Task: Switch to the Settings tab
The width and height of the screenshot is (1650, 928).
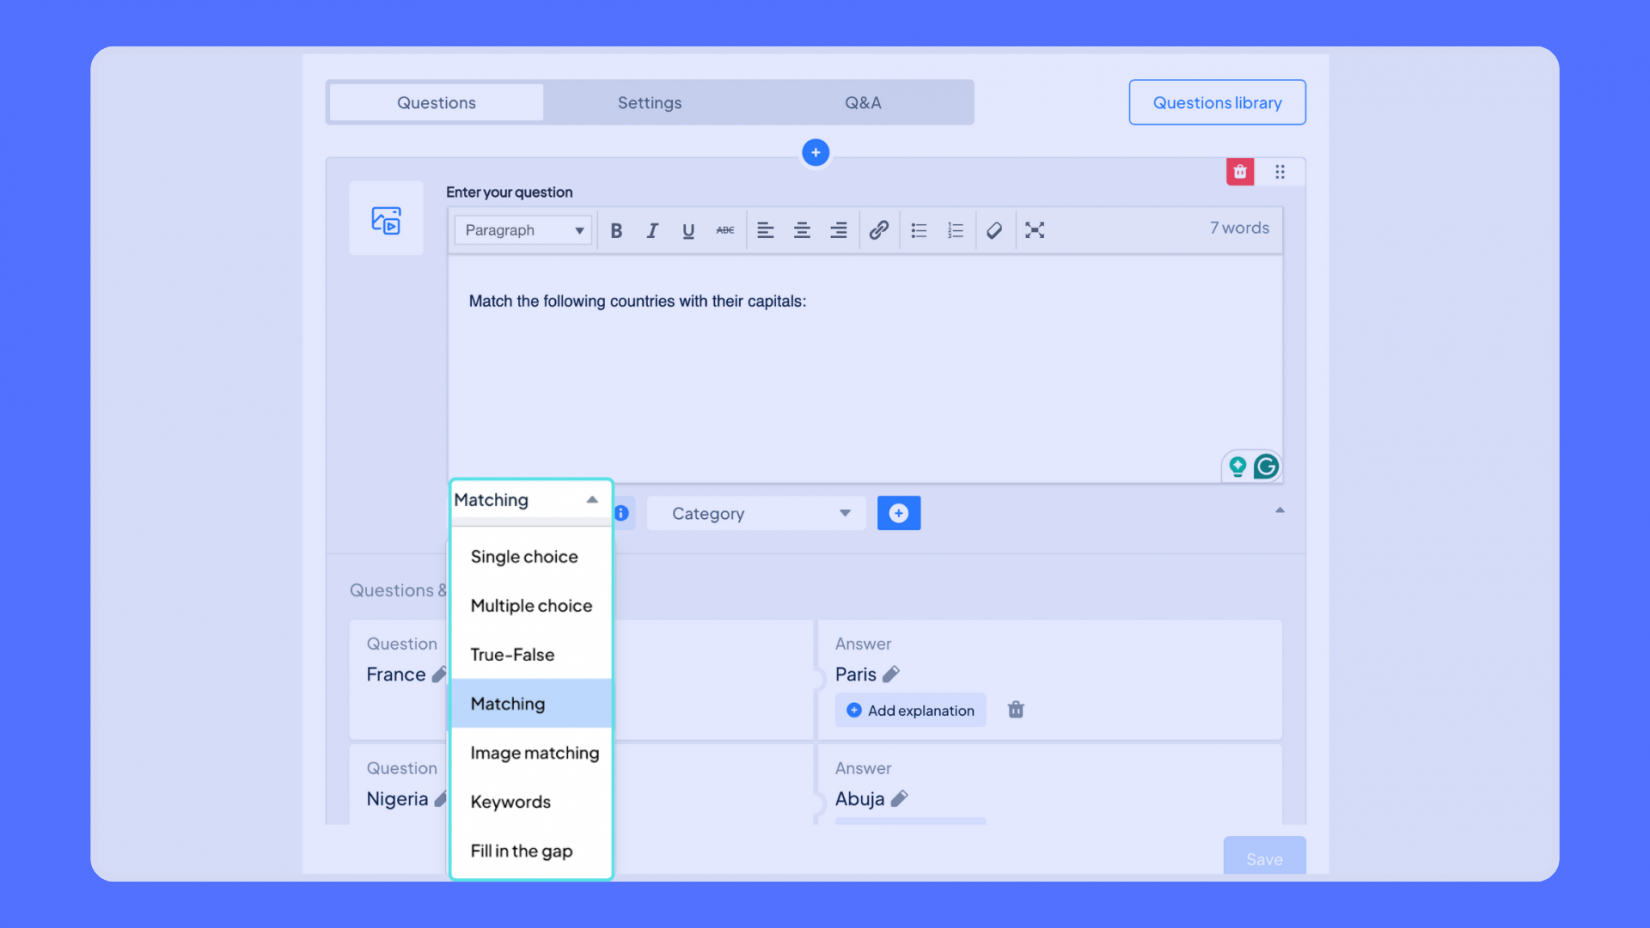Action: pos(649,102)
